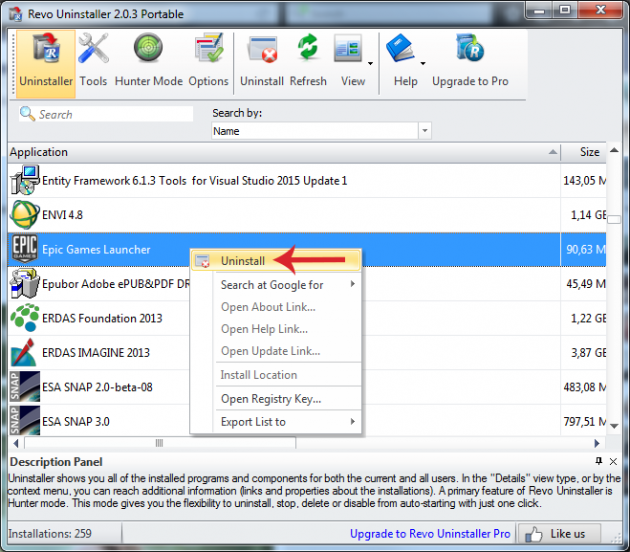Open the Help toolbar icon
Image resolution: width=630 pixels, height=552 pixels.
(x=405, y=62)
